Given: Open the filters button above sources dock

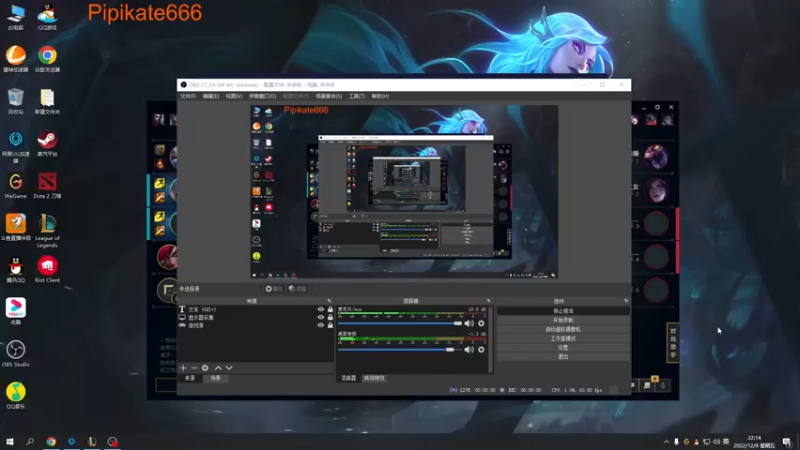Looking at the screenshot, I should pos(297,289).
